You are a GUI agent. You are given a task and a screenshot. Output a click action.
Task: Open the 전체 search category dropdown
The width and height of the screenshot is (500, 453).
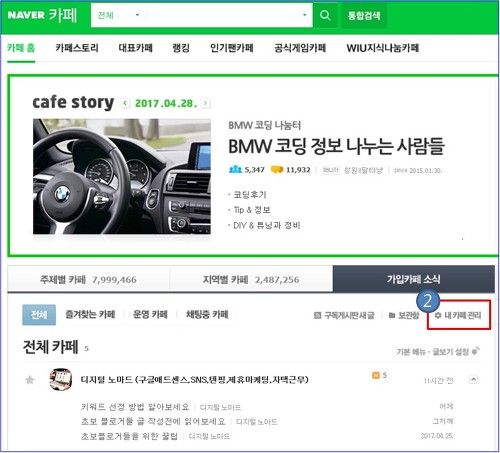[118, 15]
